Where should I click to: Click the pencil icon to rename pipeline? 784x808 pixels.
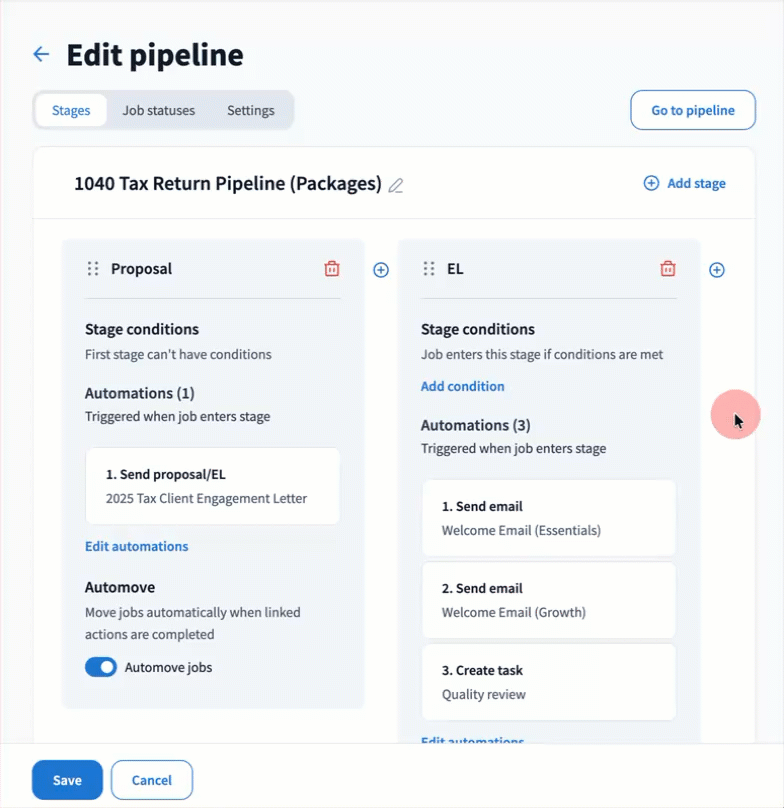pyautogui.click(x=396, y=185)
